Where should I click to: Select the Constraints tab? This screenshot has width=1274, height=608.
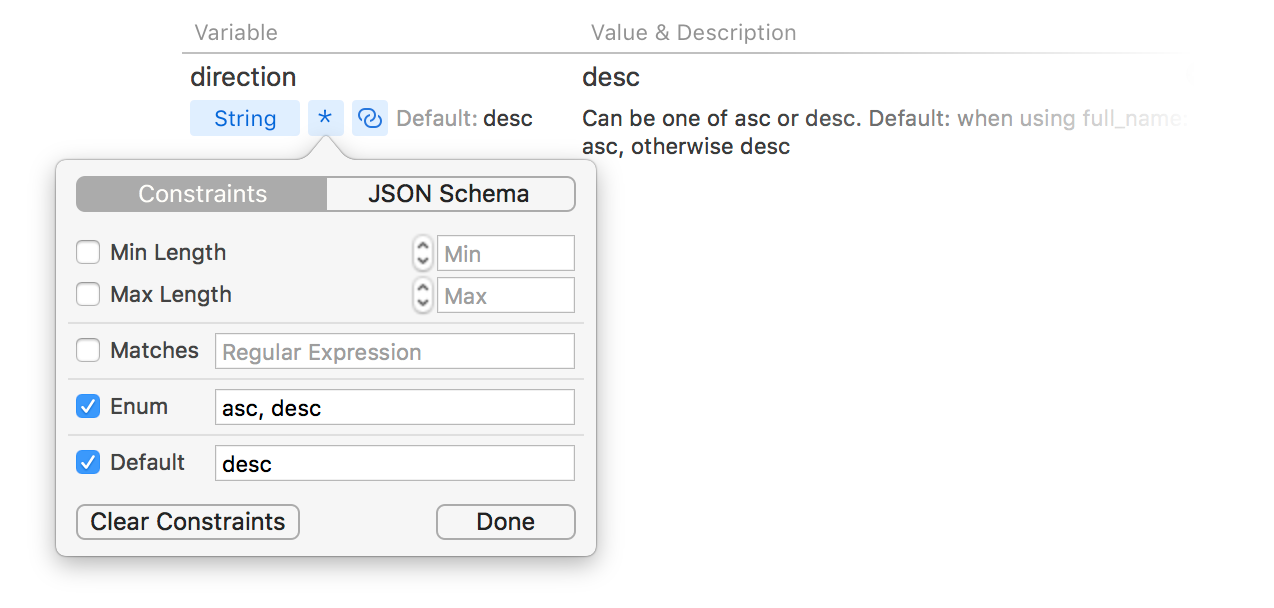[x=200, y=193]
